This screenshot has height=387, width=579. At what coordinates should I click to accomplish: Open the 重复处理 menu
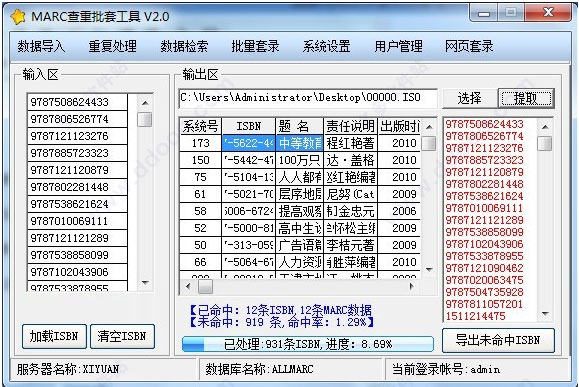(113, 46)
